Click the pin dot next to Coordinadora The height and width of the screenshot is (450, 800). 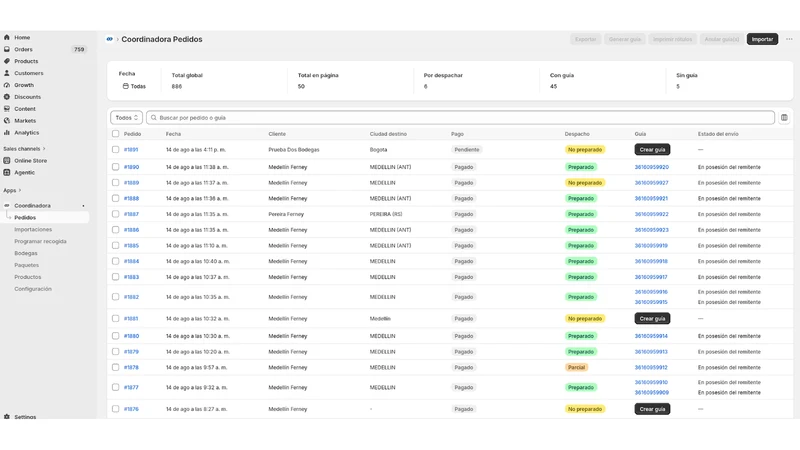coord(83,206)
